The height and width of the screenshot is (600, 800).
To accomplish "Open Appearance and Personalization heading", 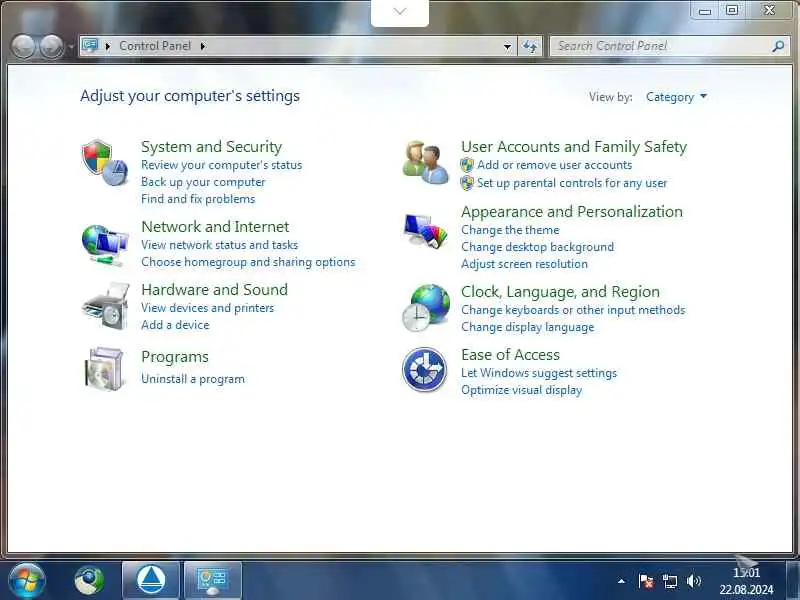I will point(571,212).
